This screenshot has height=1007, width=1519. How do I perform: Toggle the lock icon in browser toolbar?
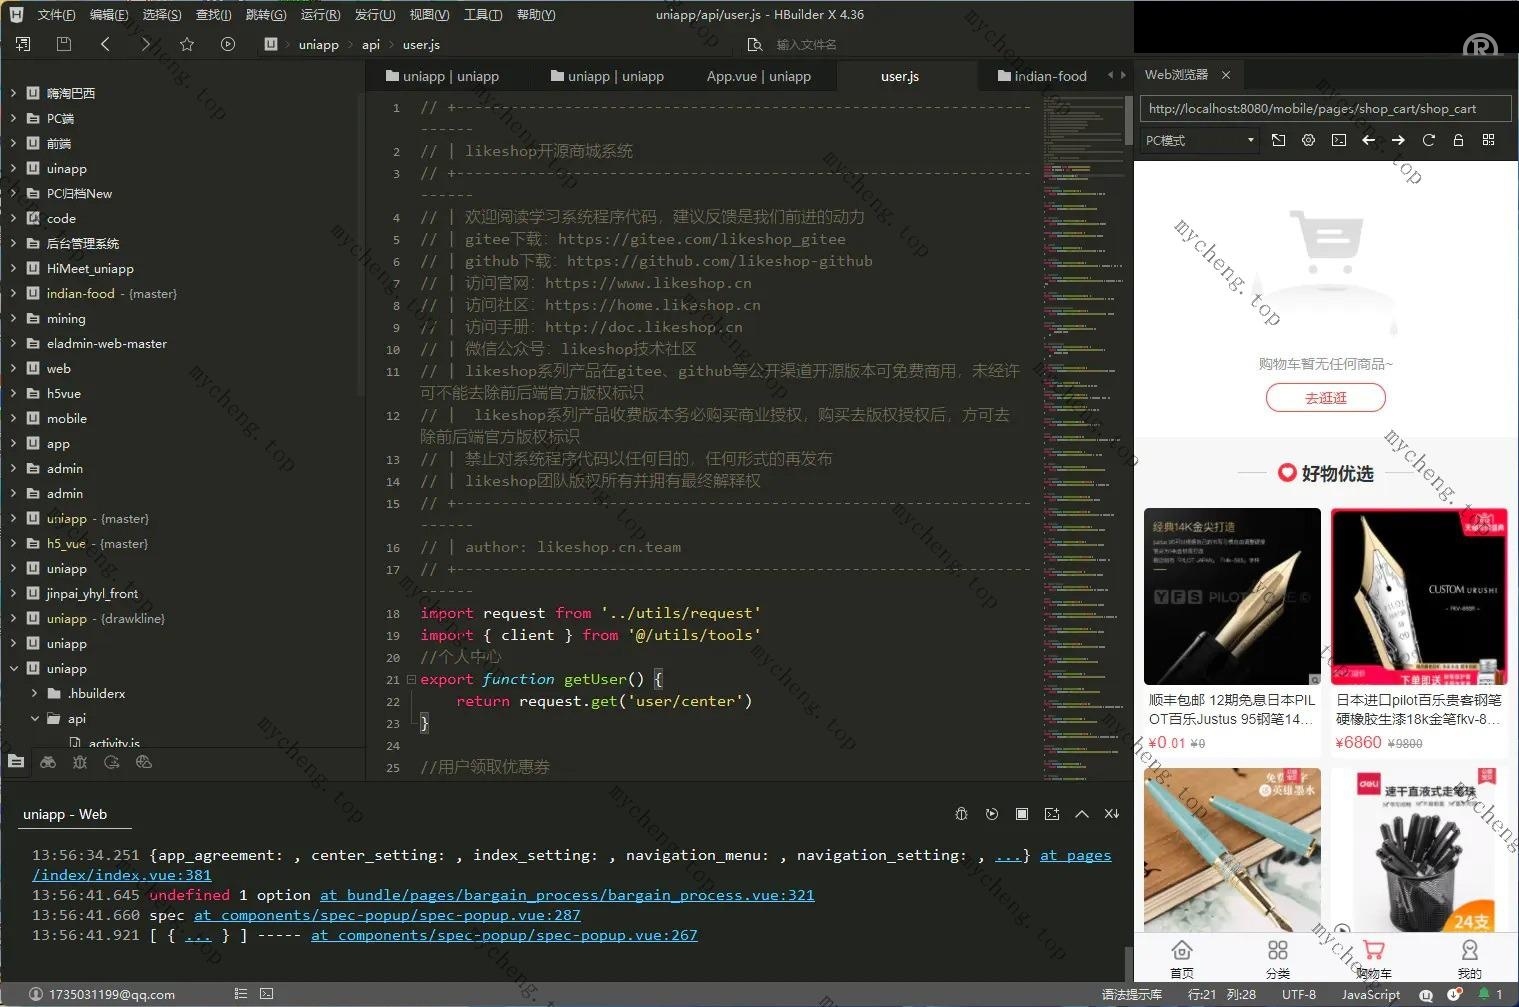[1458, 140]
